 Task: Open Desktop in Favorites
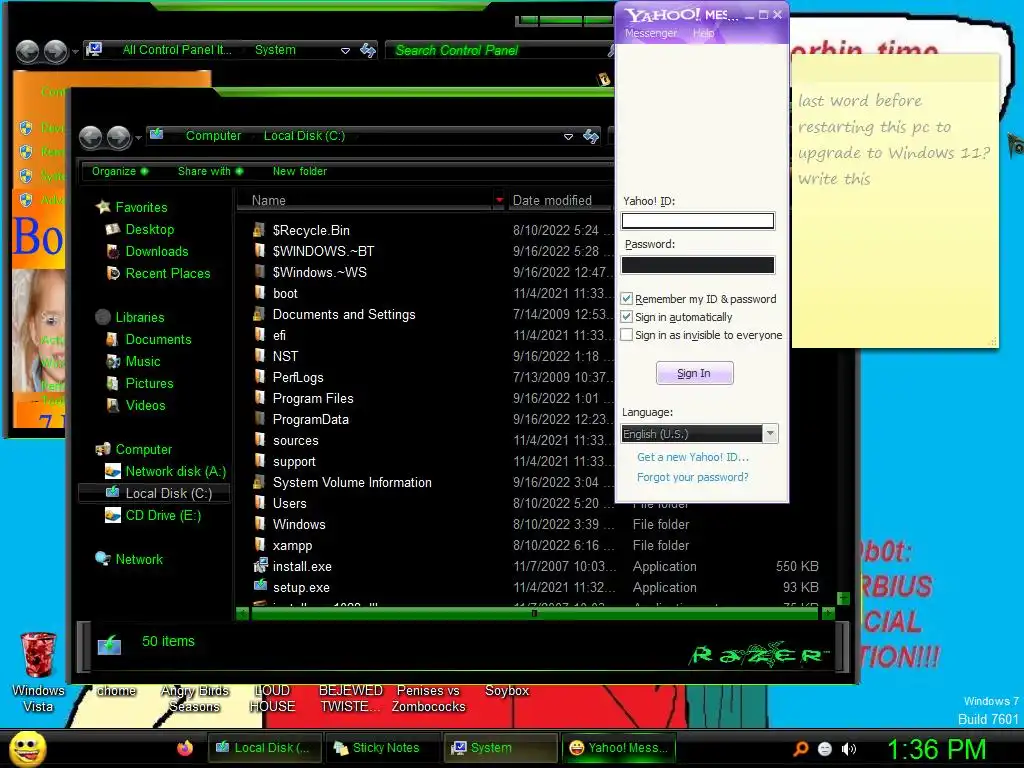[150, 229]
